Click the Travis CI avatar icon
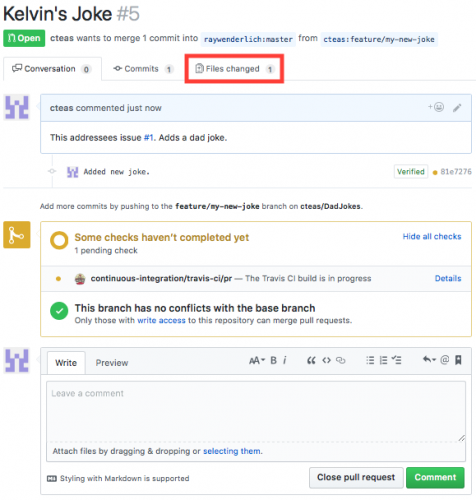476x500 pixels. coord(80,279)
